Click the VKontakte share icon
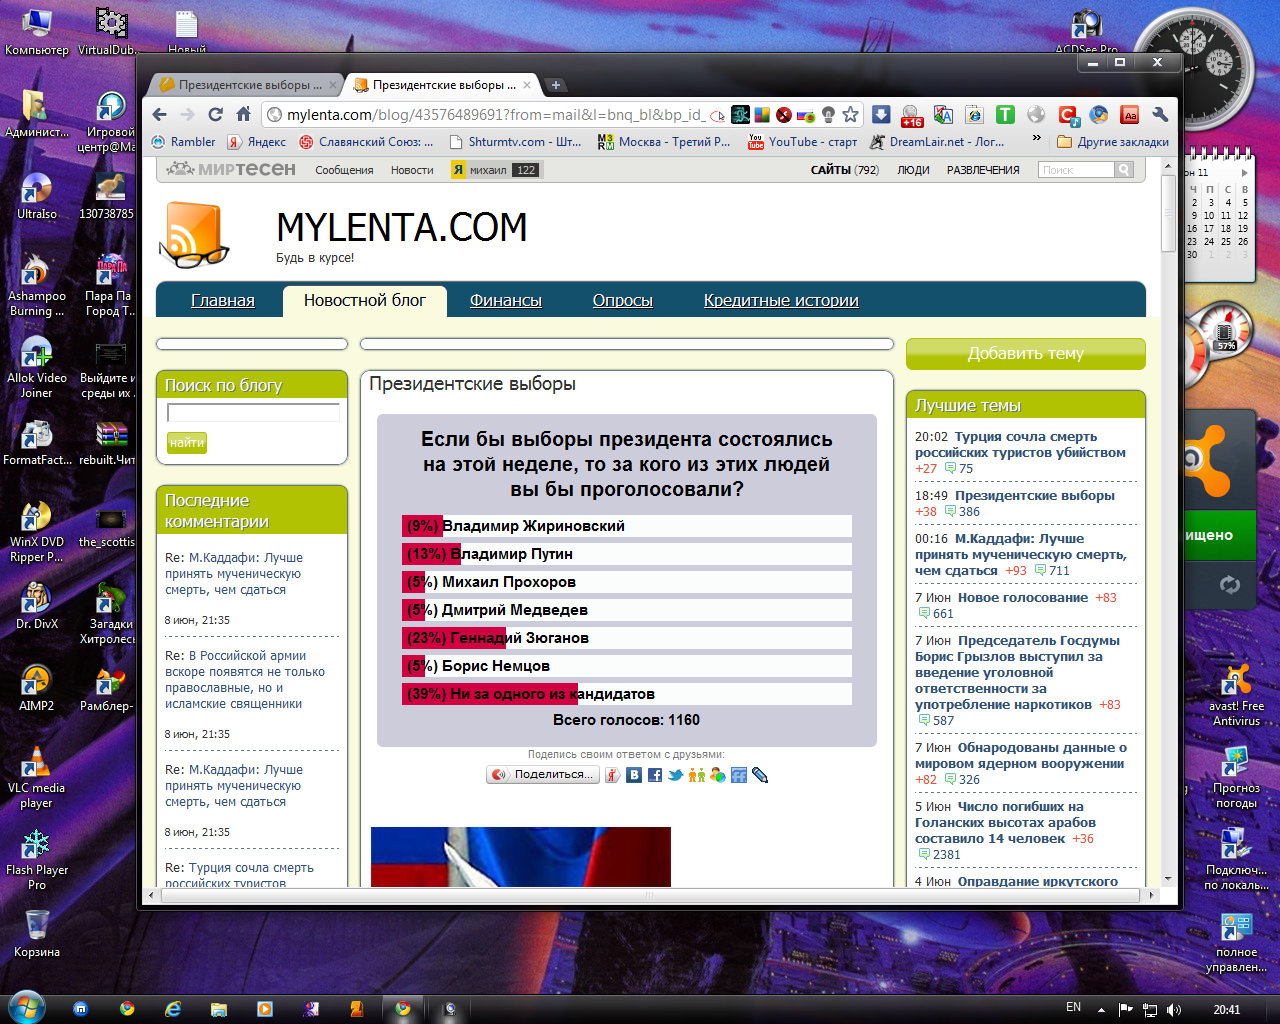The width and height of the screenshot is (1280, 1024). [x=634, y=775]
